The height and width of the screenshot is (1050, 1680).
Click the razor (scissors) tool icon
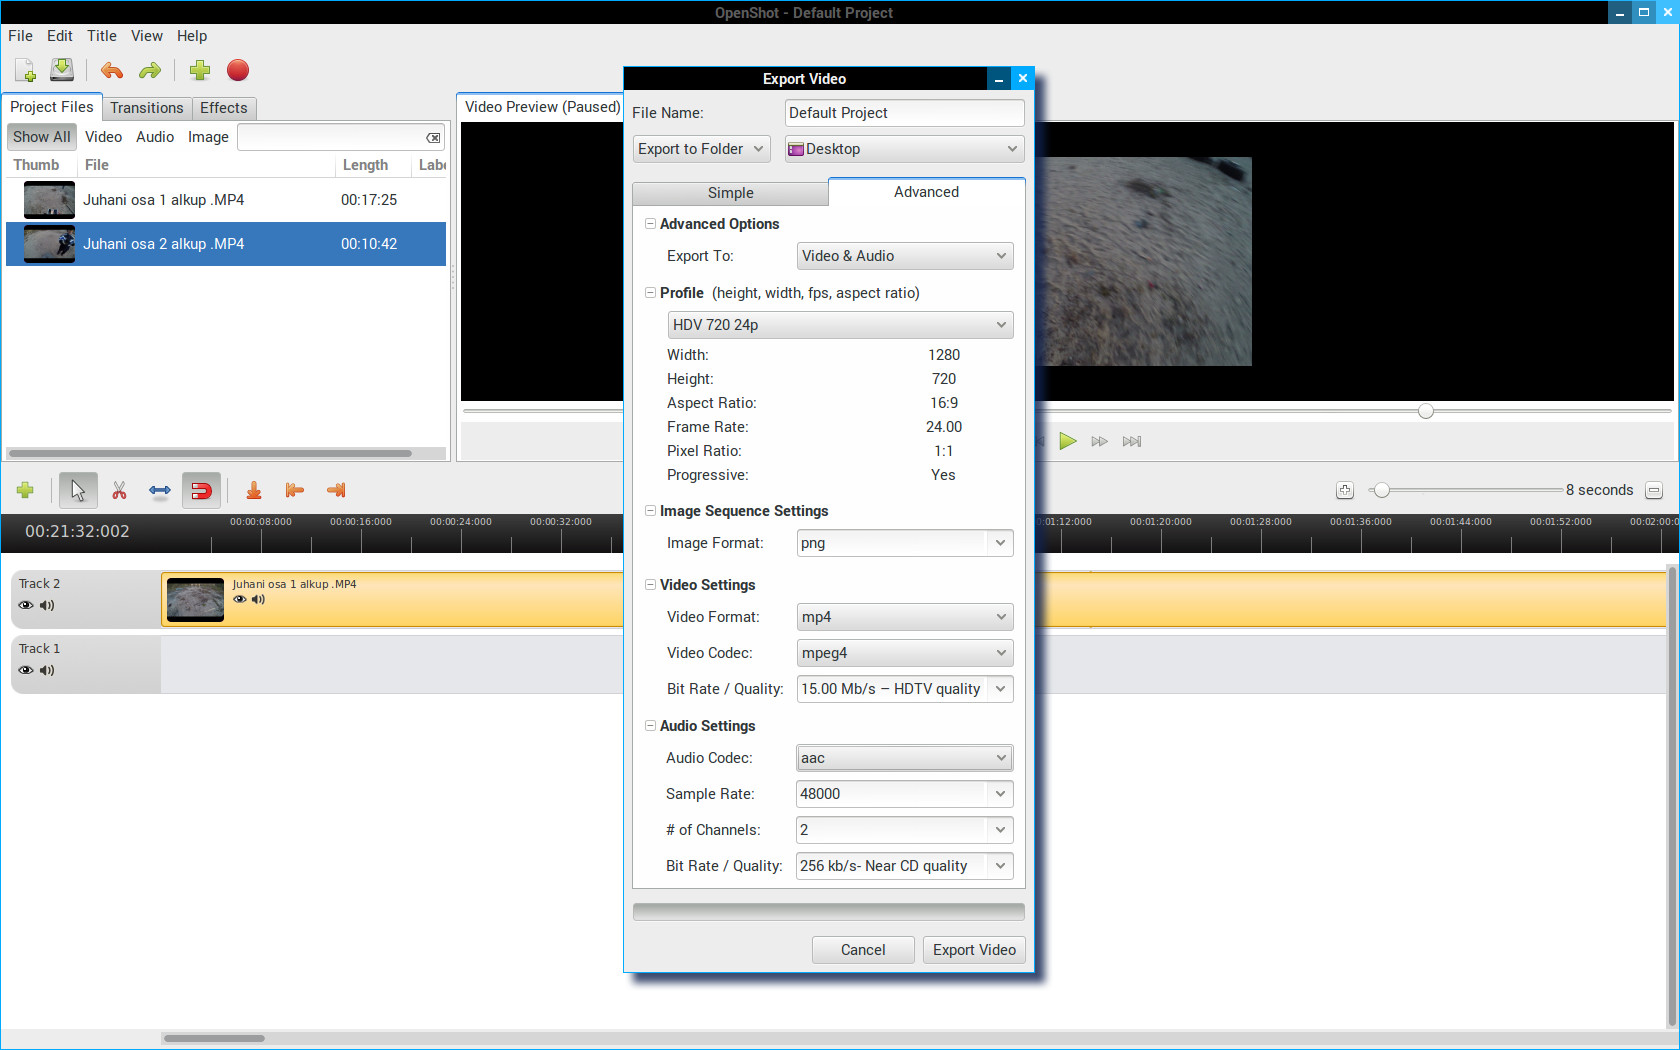coord(119,490)
